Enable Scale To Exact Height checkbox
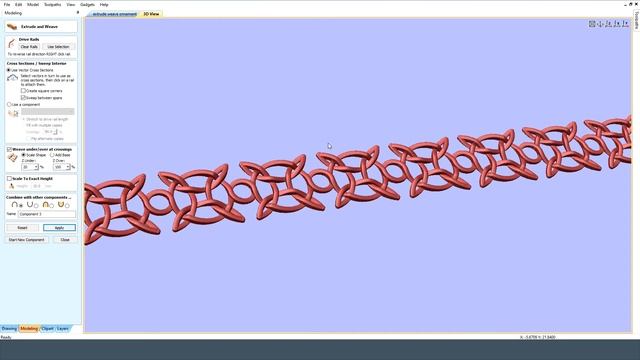Screen dimensions: 640x360 9,179
